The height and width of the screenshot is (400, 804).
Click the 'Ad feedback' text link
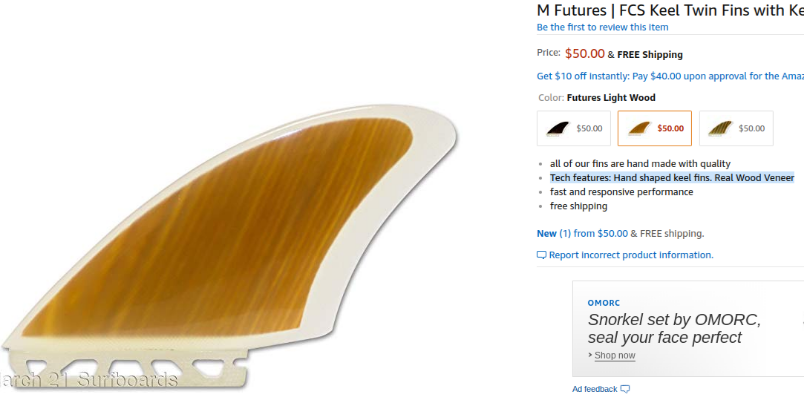click(x=595, y=389)
